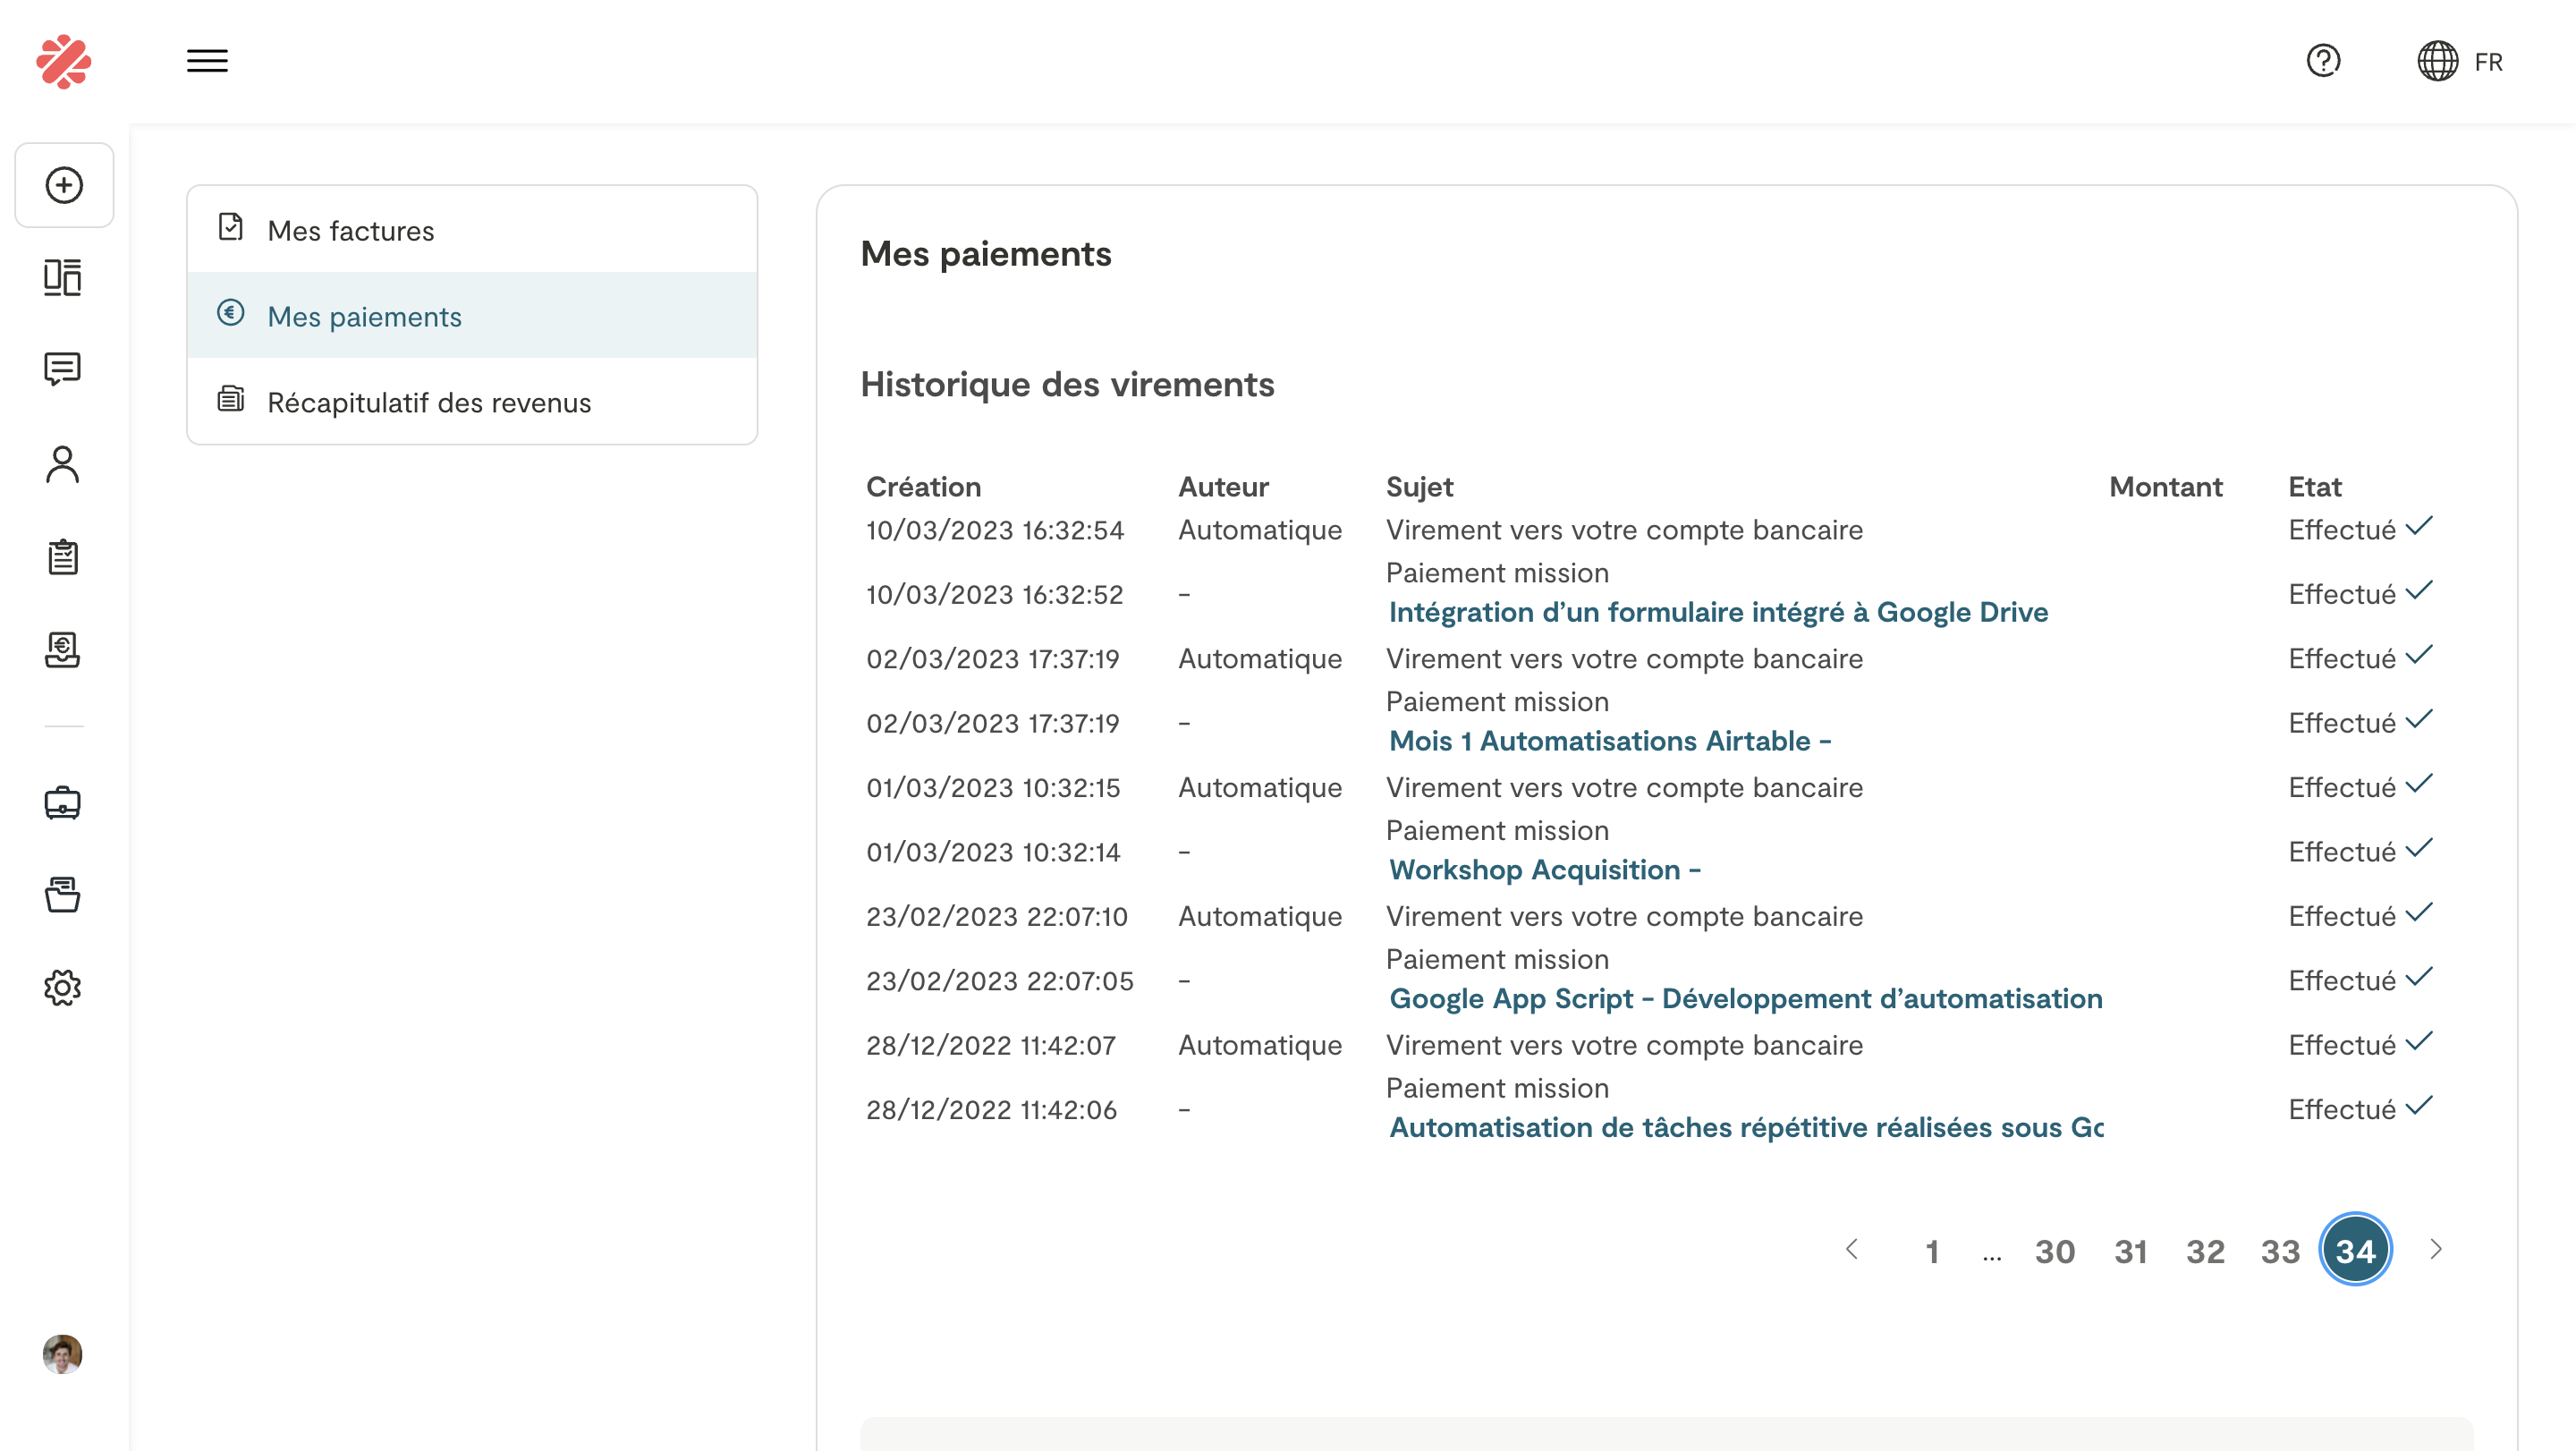Open Workshop Acquisition mission link

pos(1545,870)
